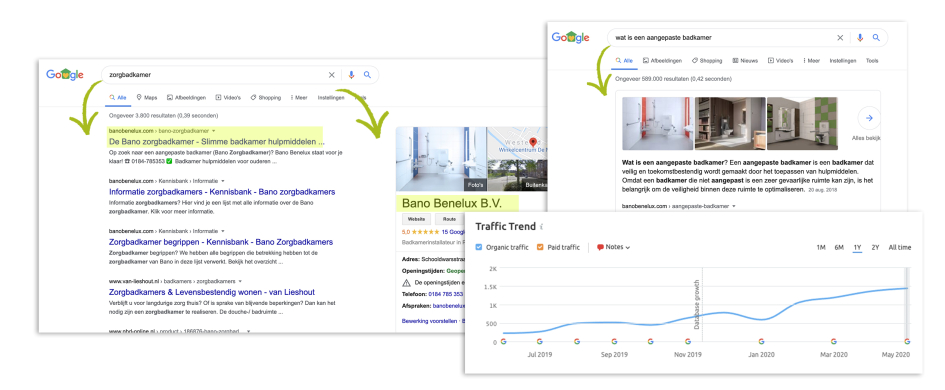Screen dimensions: 945x390
Task: Switch to the Nieuws tab
Action: tap(746, 61)
